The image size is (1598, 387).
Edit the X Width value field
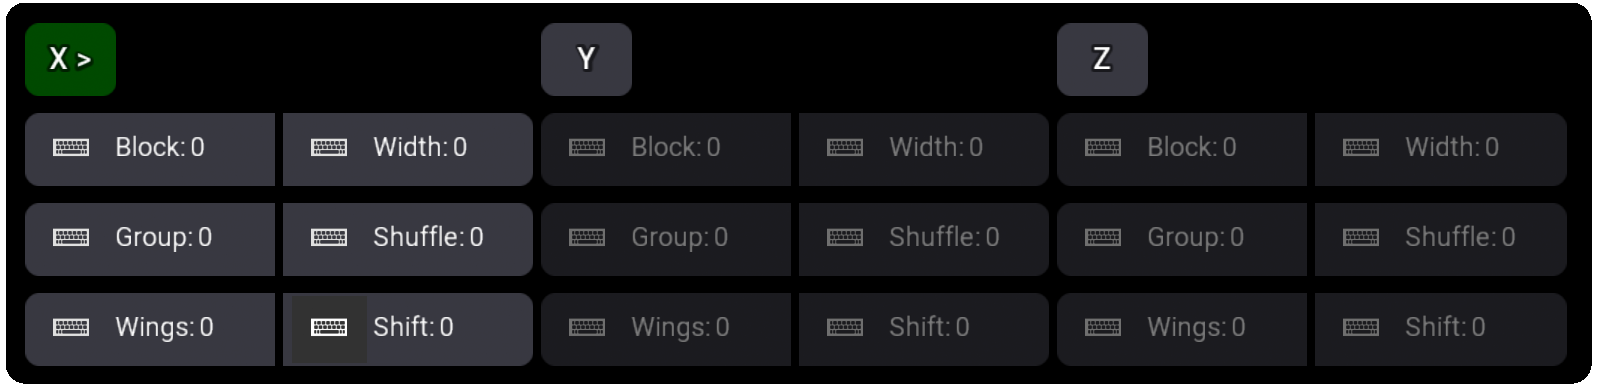(408, 149)
